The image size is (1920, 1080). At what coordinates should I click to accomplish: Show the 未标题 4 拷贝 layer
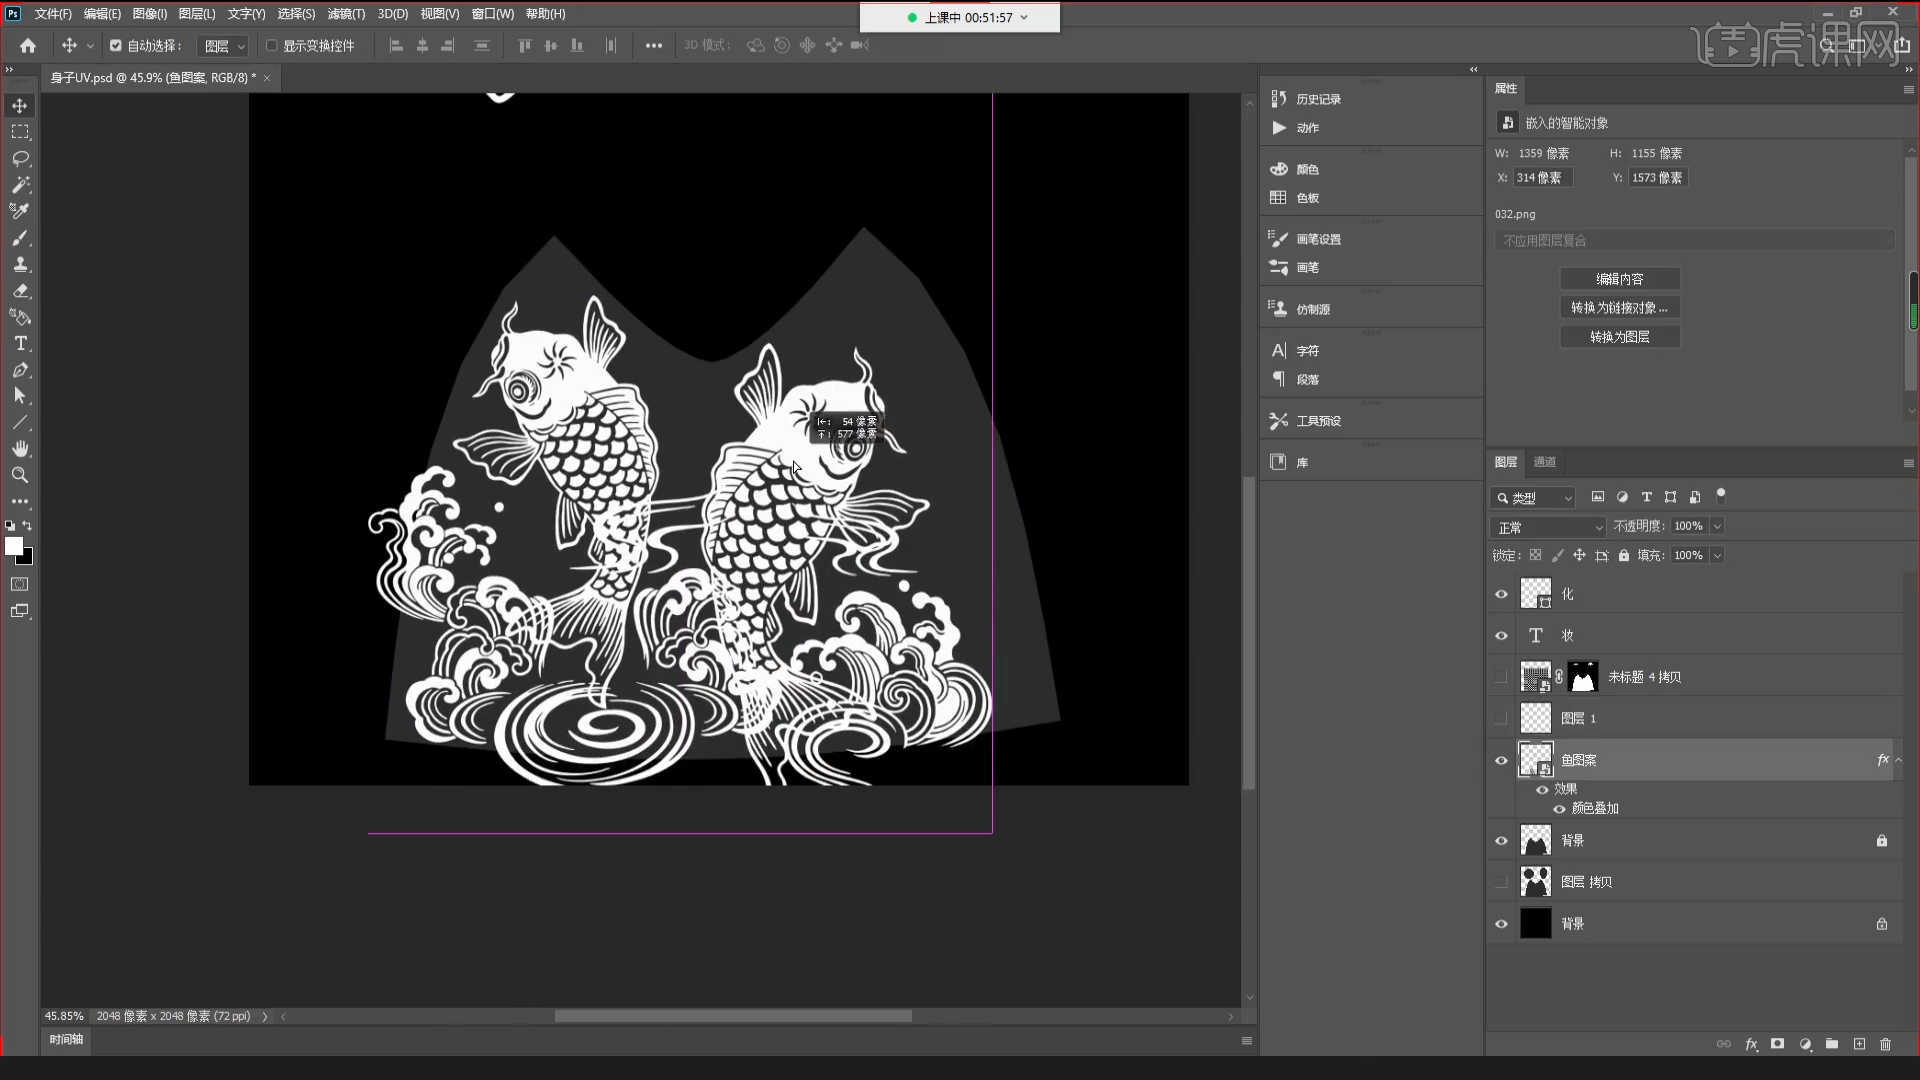[x=1501, y=677]
